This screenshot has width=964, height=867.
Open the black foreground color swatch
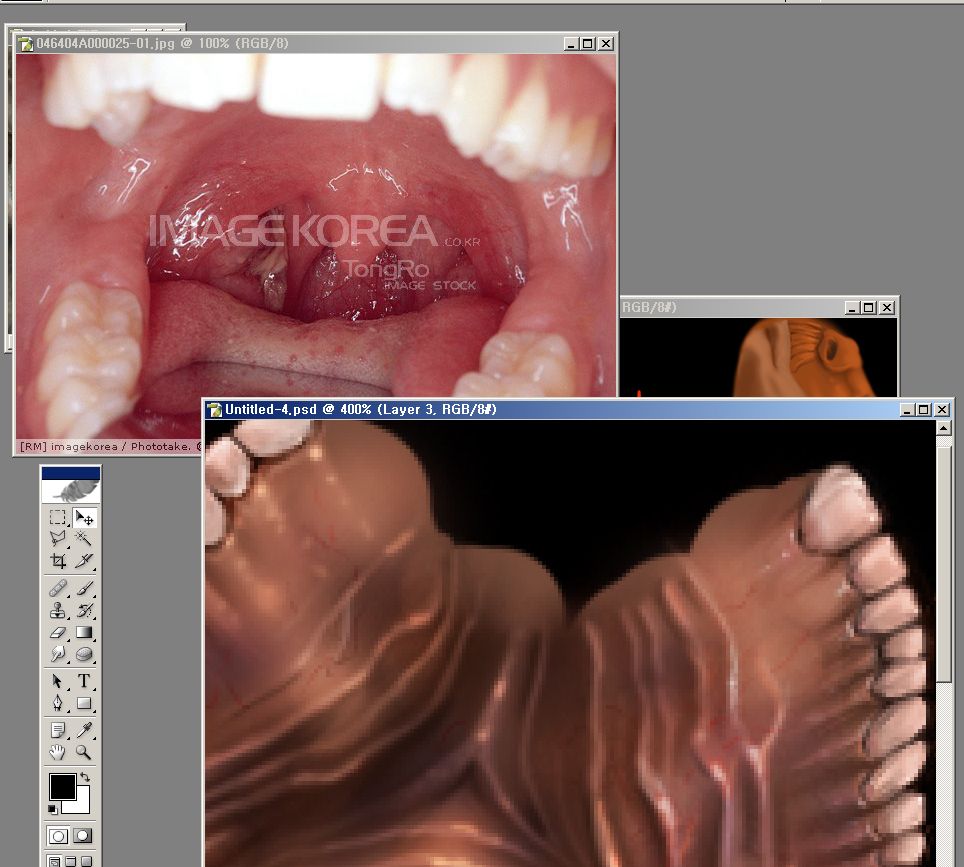coord(63,786)
